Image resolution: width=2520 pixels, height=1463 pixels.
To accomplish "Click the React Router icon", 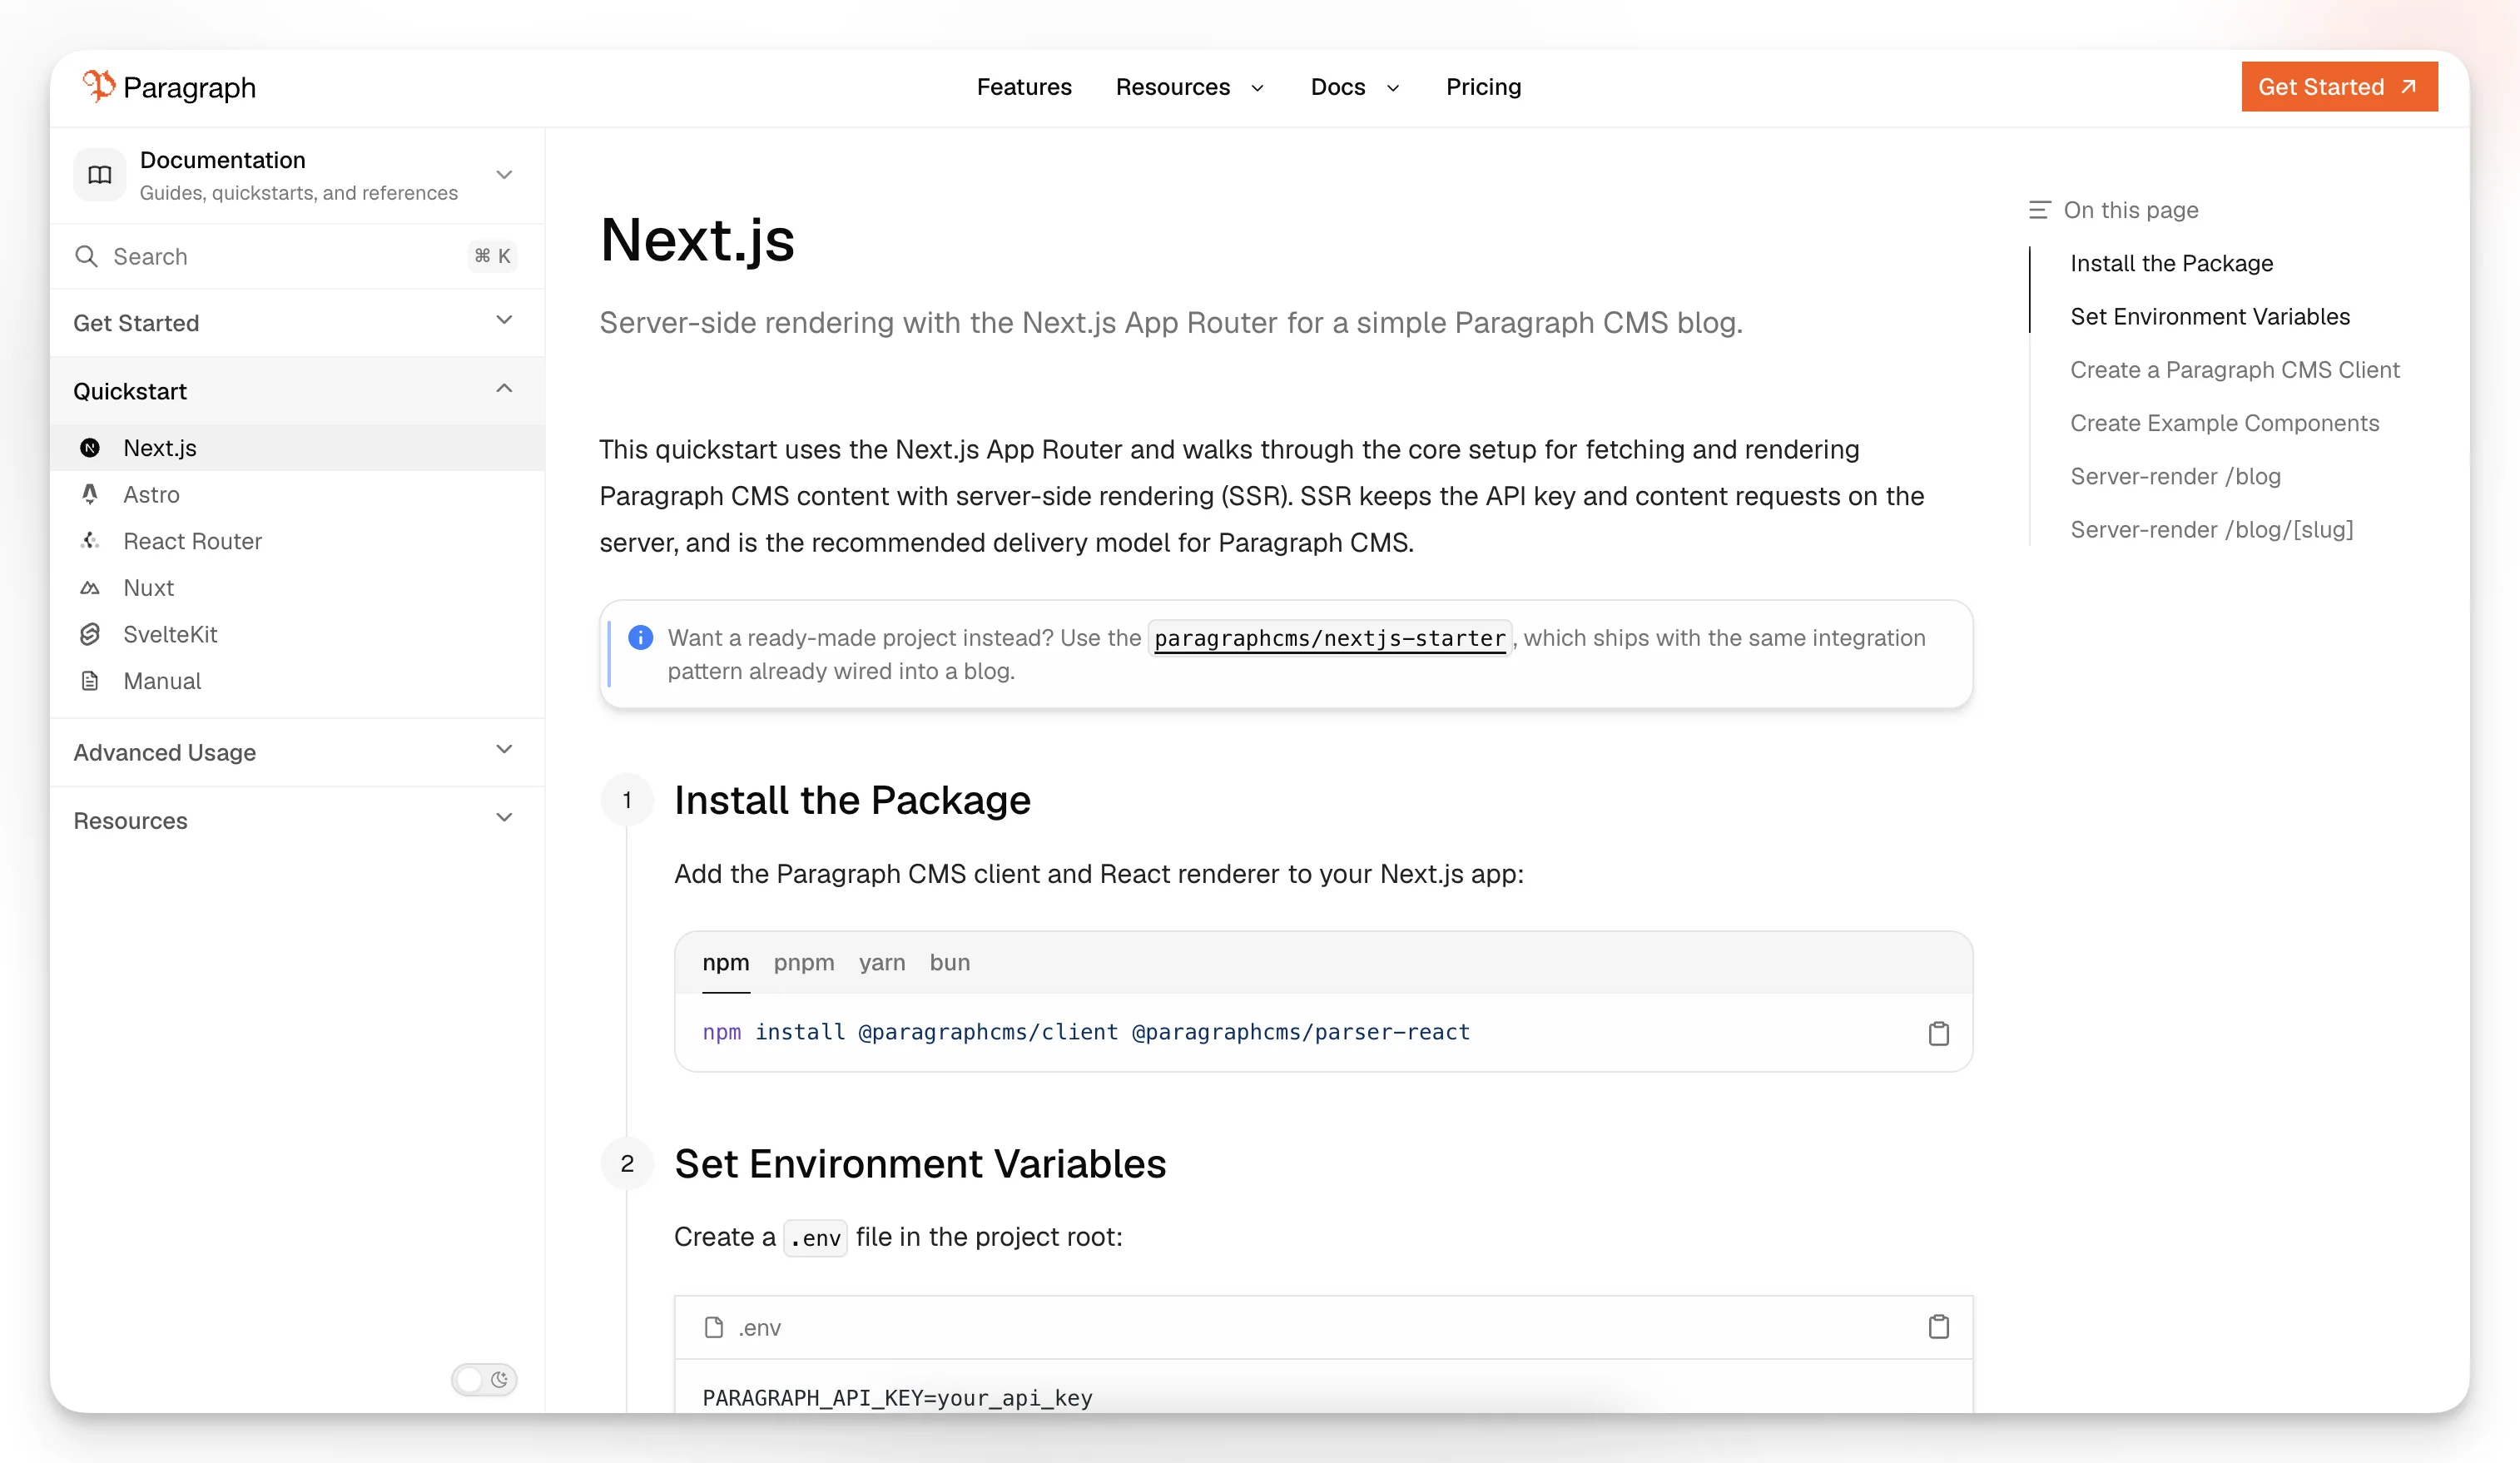I will [x=90, y=540].
